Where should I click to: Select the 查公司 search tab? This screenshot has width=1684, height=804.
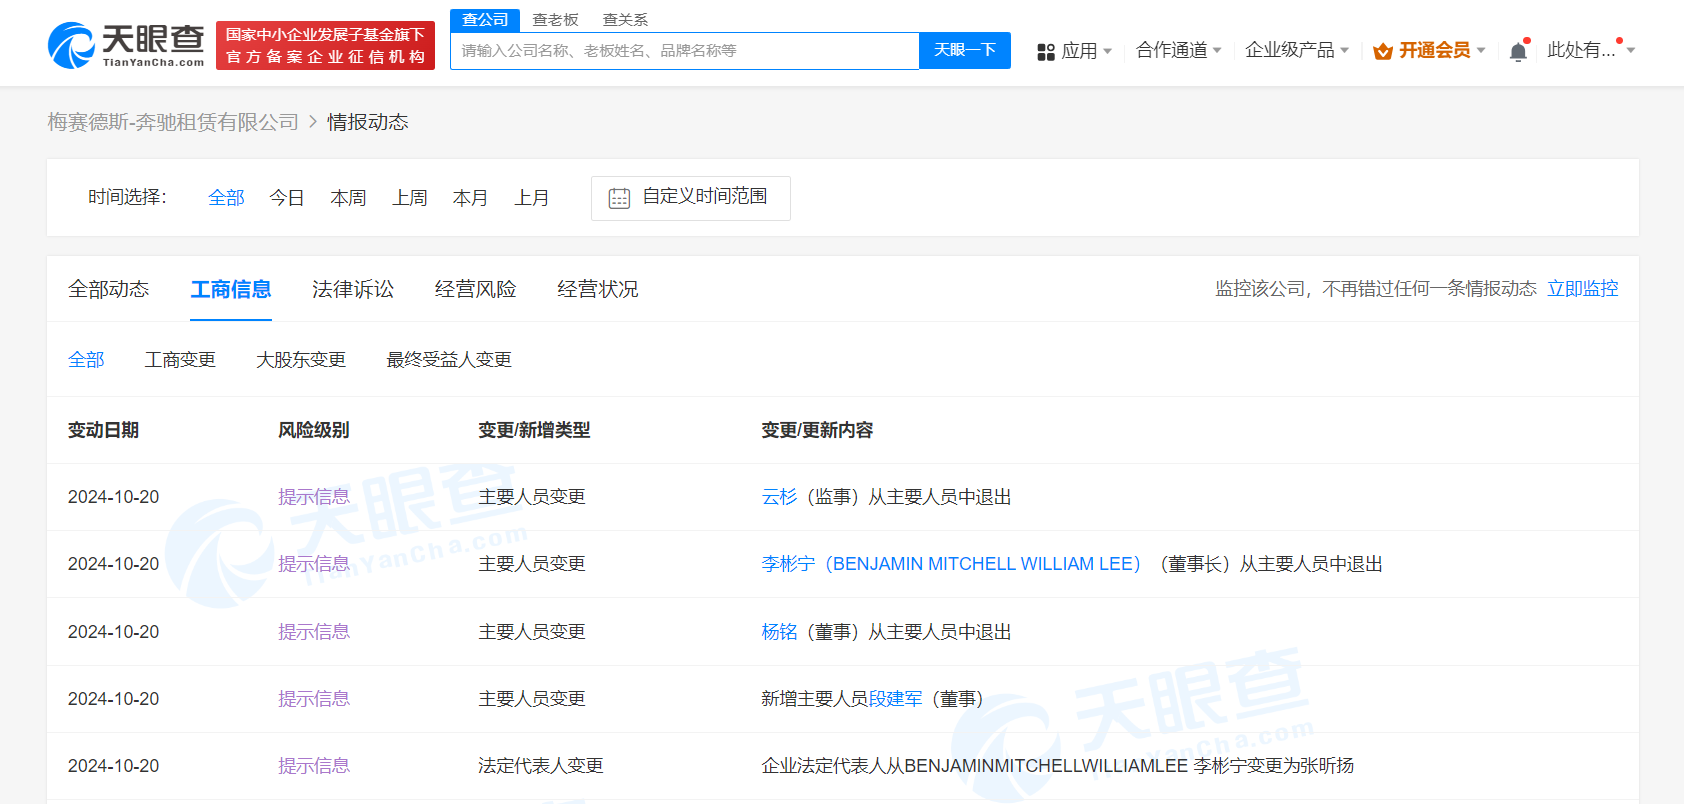coord(485,20)
